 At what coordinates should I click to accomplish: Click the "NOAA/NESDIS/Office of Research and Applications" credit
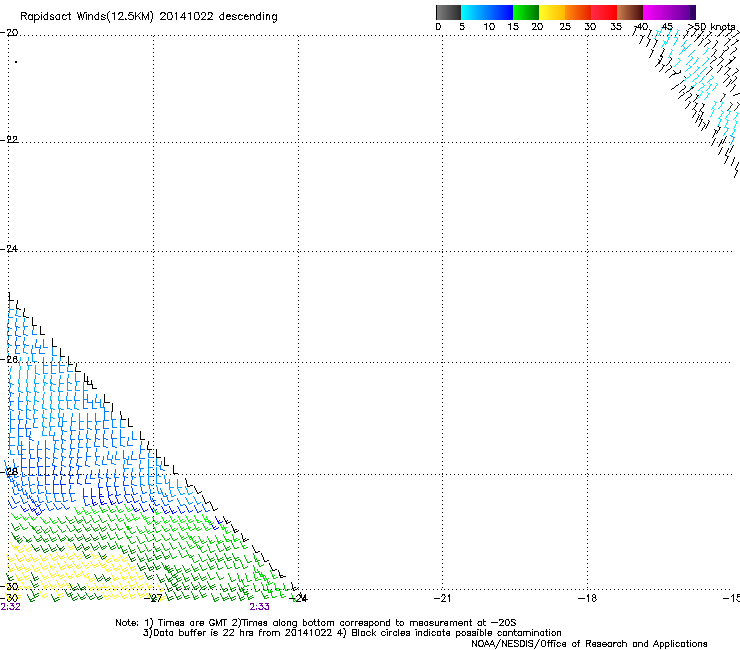coord(589,644)
